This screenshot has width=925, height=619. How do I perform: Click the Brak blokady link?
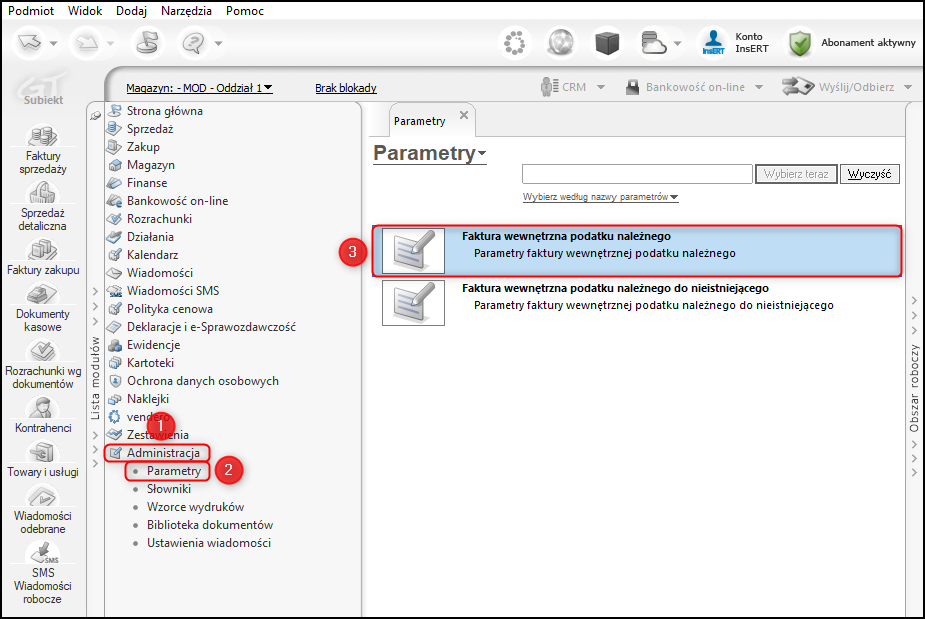pyautogui.click(x=346, y=88)
